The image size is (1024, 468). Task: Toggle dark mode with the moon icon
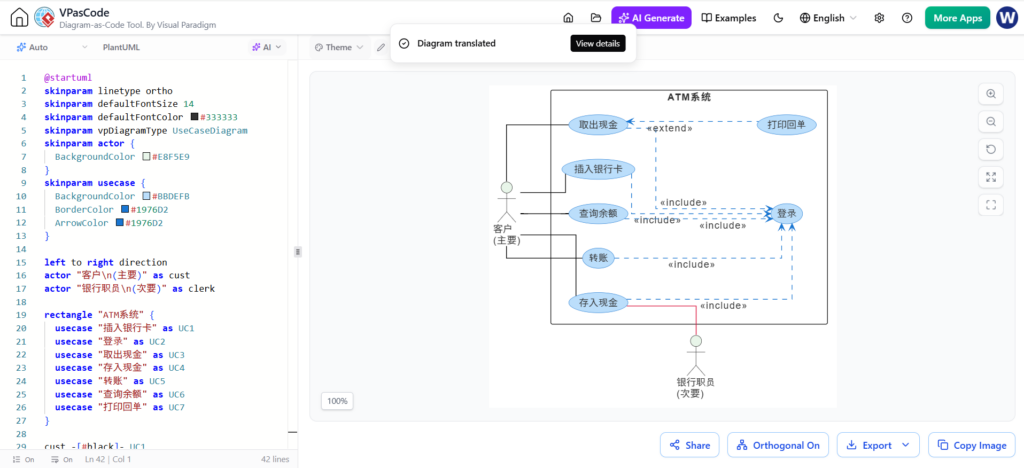click(778, 18)
